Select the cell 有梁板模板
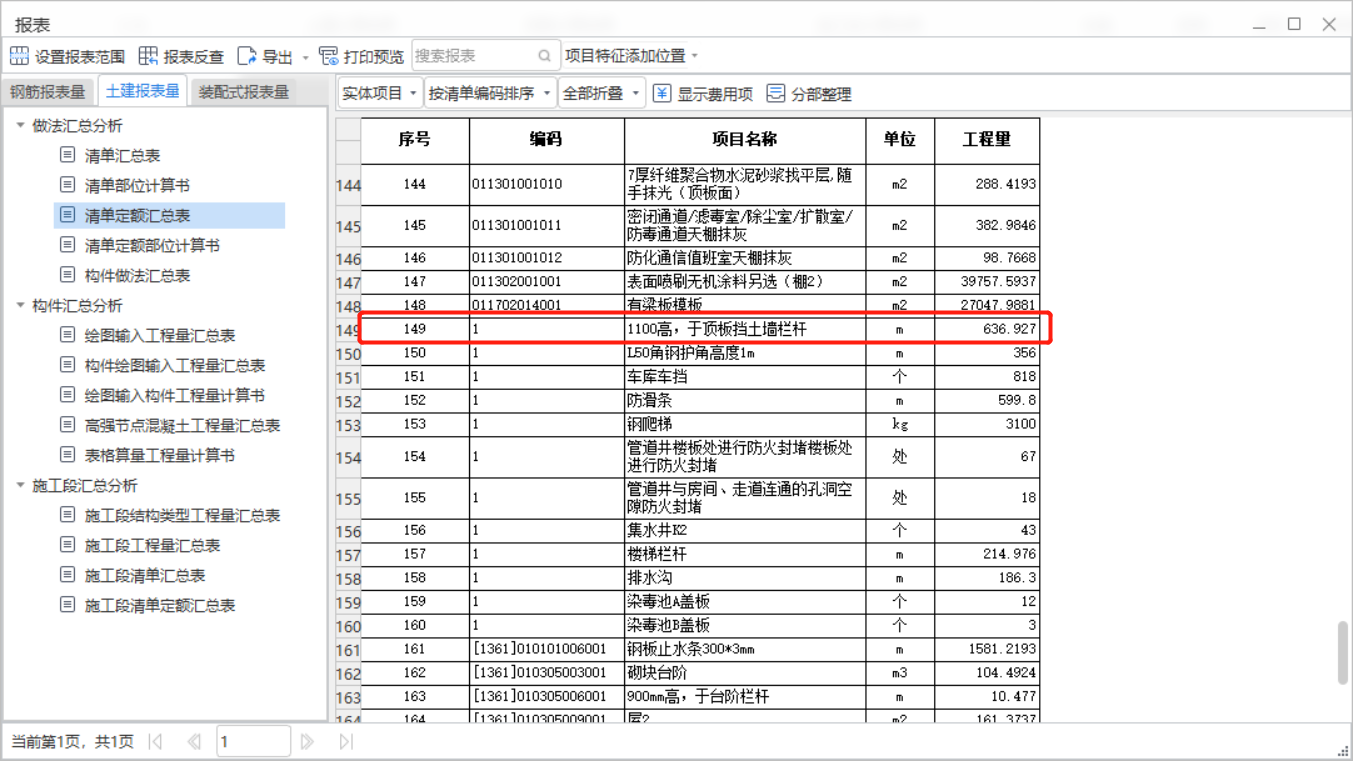 click(745, 305)
